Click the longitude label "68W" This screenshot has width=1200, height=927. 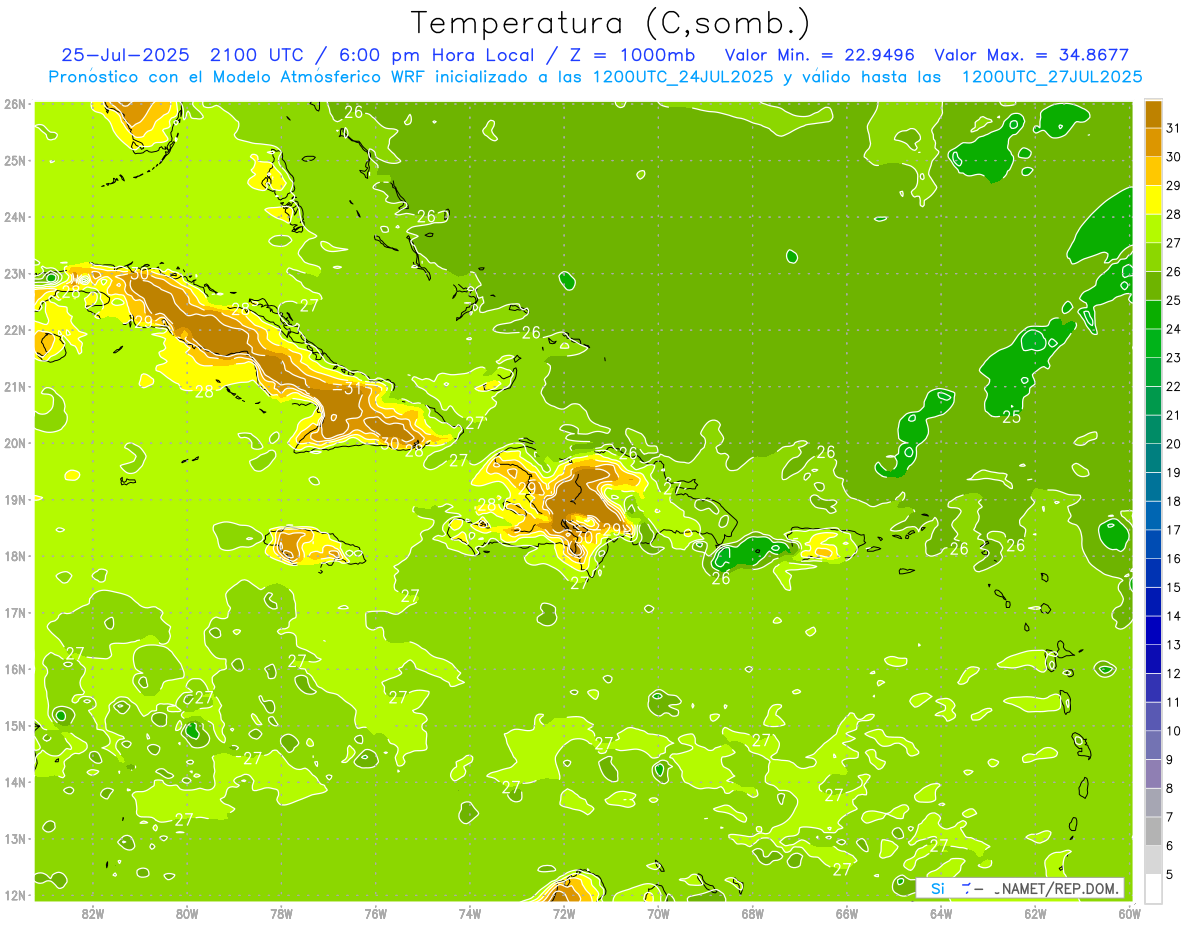click(753, 913)
